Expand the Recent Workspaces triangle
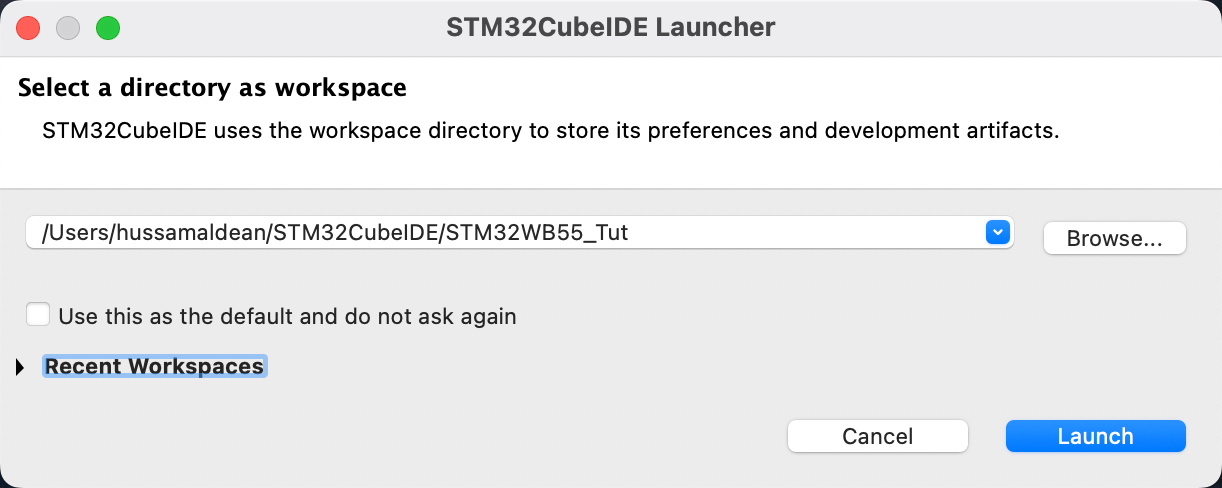Viewport: 1222px width, 488px height. (20, 367)
